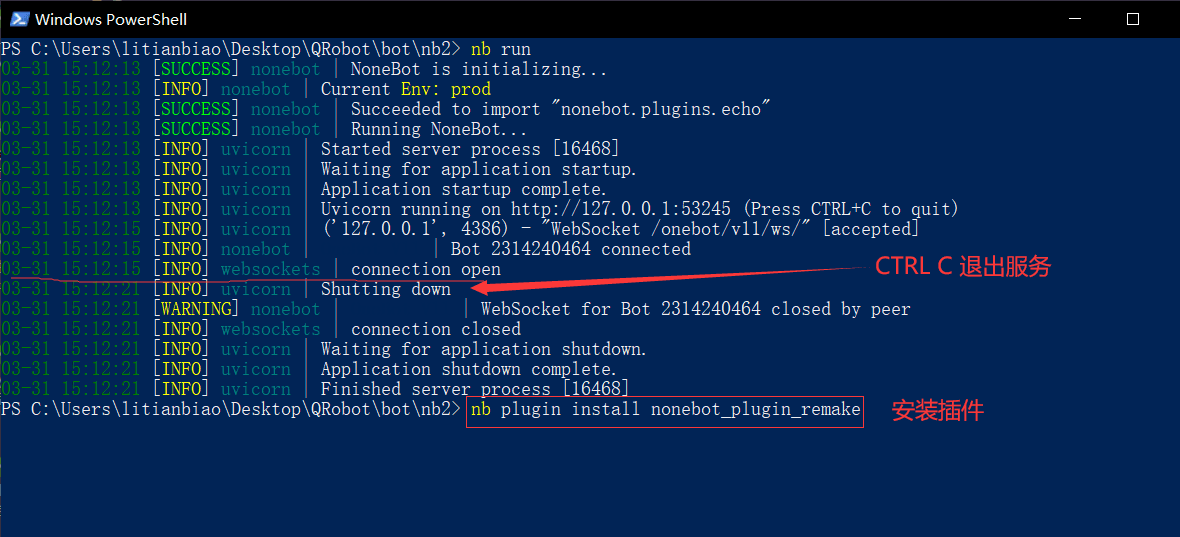Click the Windows PowerShell window title

coord(111,20)
